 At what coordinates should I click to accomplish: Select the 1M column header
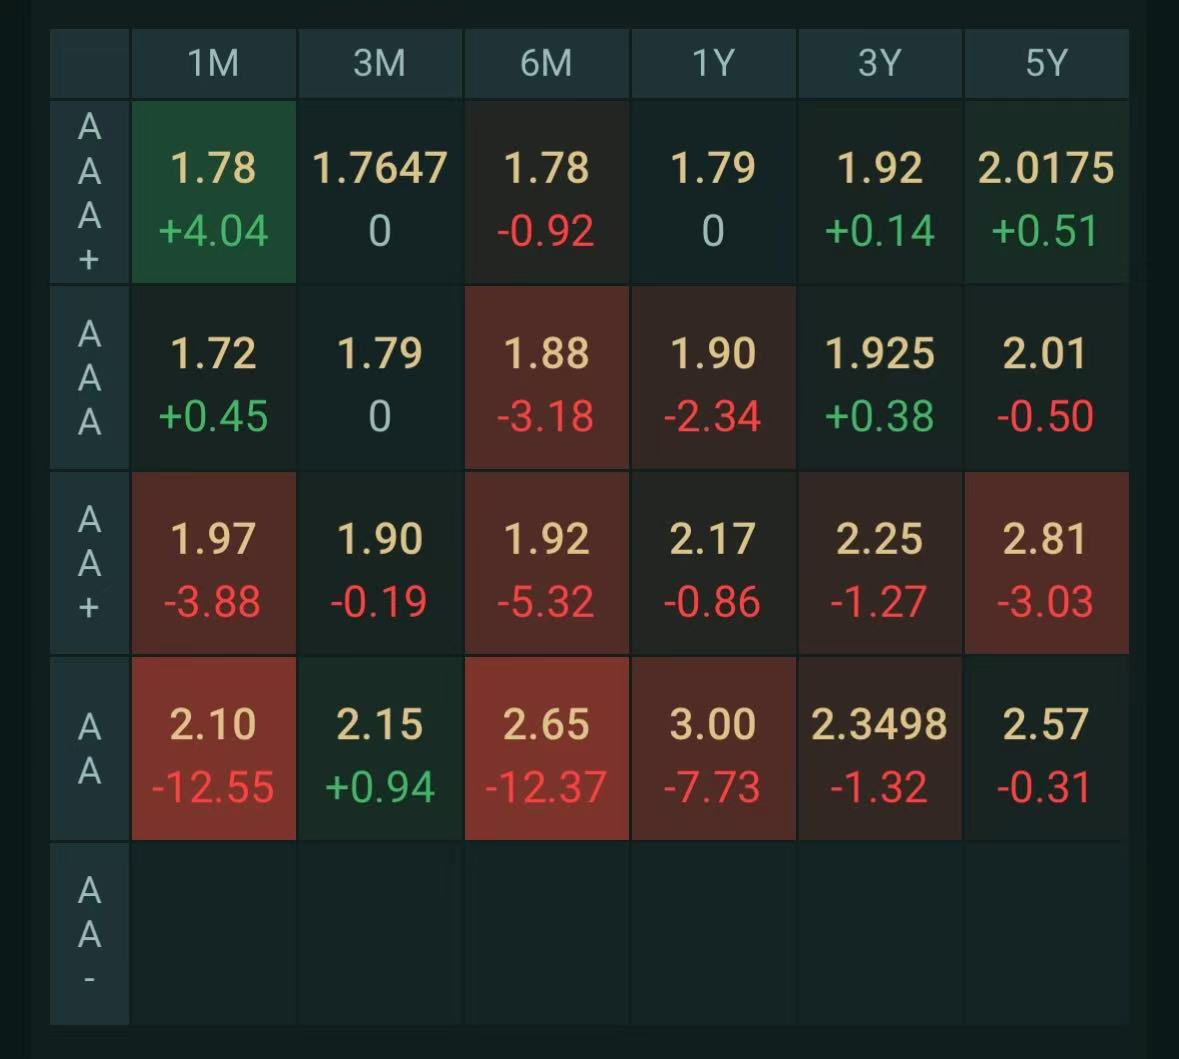214,63
